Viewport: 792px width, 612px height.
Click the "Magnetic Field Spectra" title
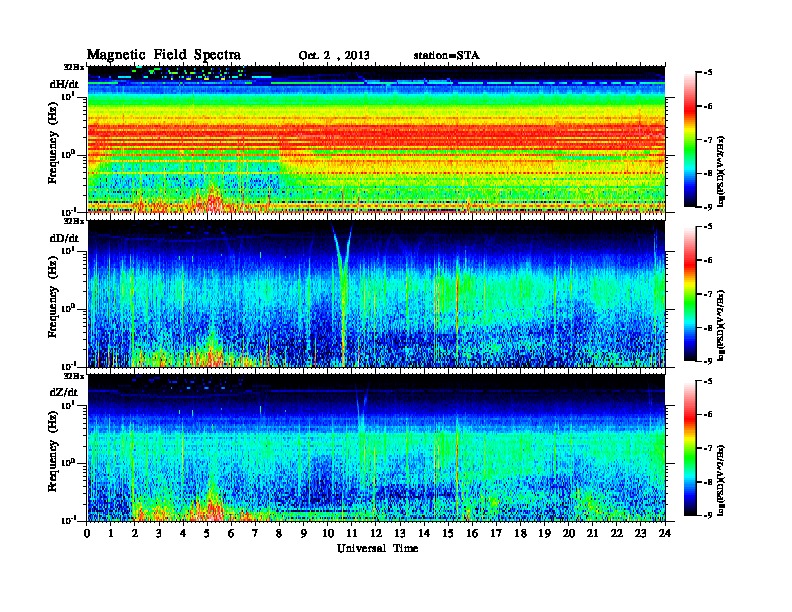(x=164, y=55)
